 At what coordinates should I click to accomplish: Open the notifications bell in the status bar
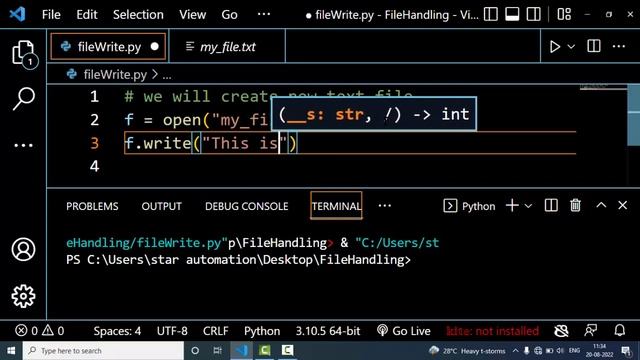point(620,330)
